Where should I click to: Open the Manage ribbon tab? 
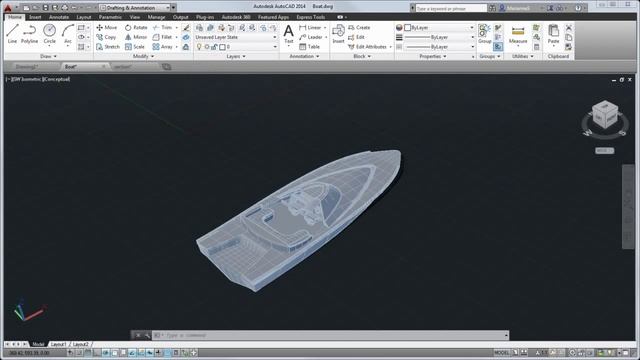pos(156,17)
